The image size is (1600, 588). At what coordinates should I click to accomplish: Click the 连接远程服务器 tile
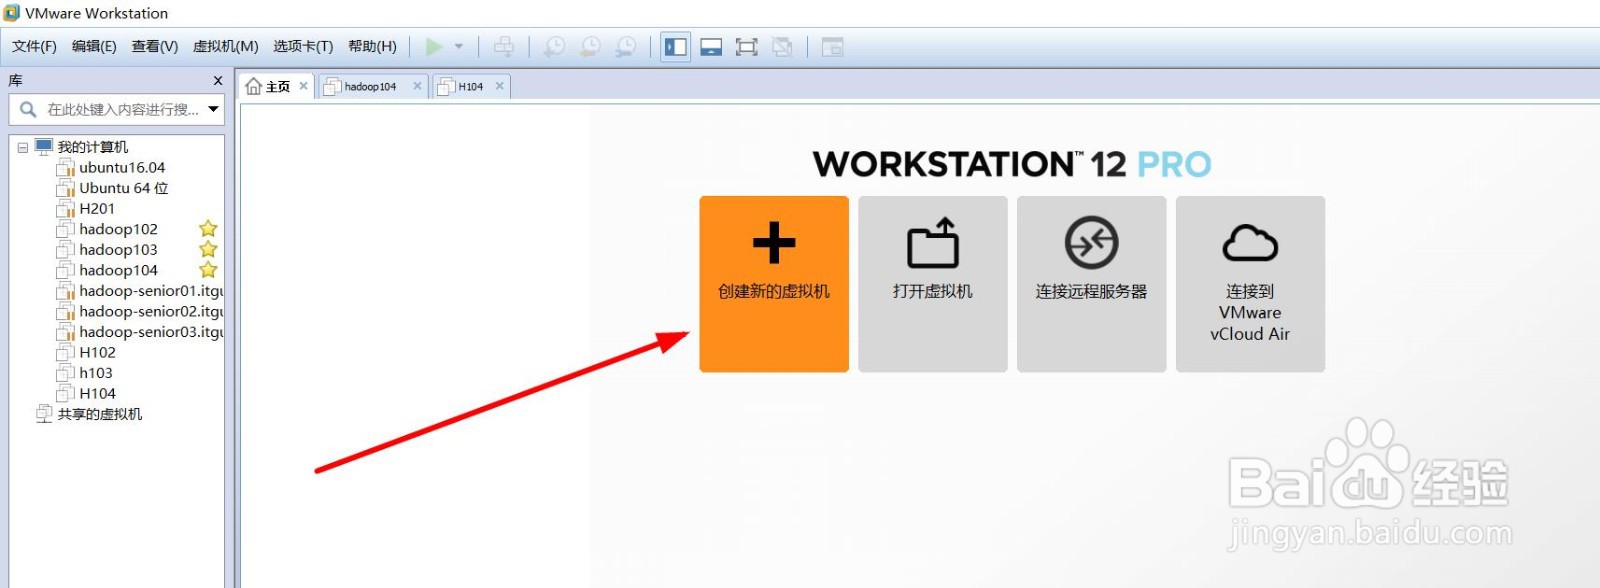pos(1092,284)
